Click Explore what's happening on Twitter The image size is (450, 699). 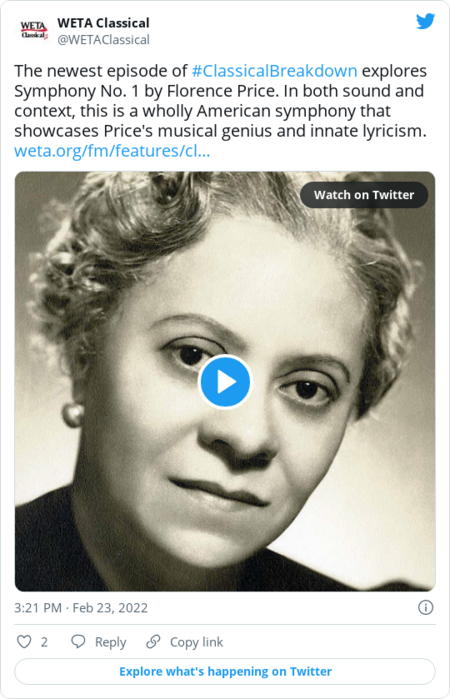tap(225, 671)
